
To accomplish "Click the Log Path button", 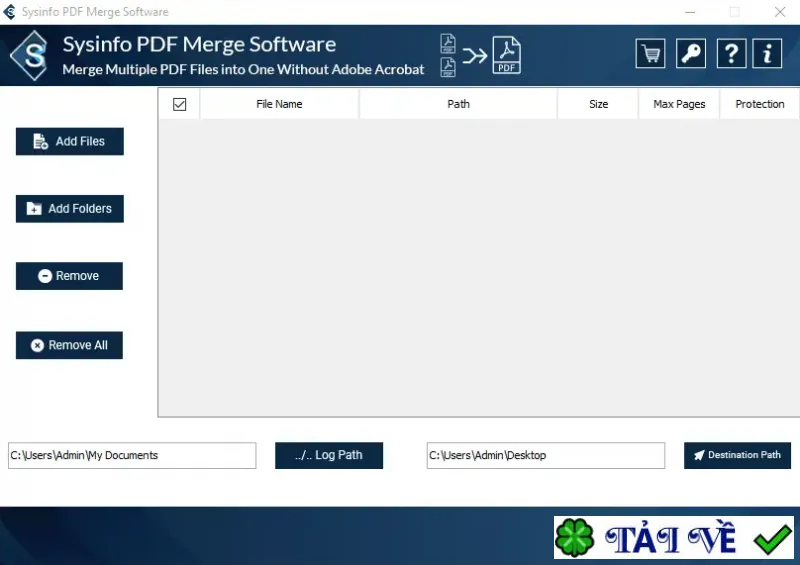I will pyautogui.click(x=329, y=455).
